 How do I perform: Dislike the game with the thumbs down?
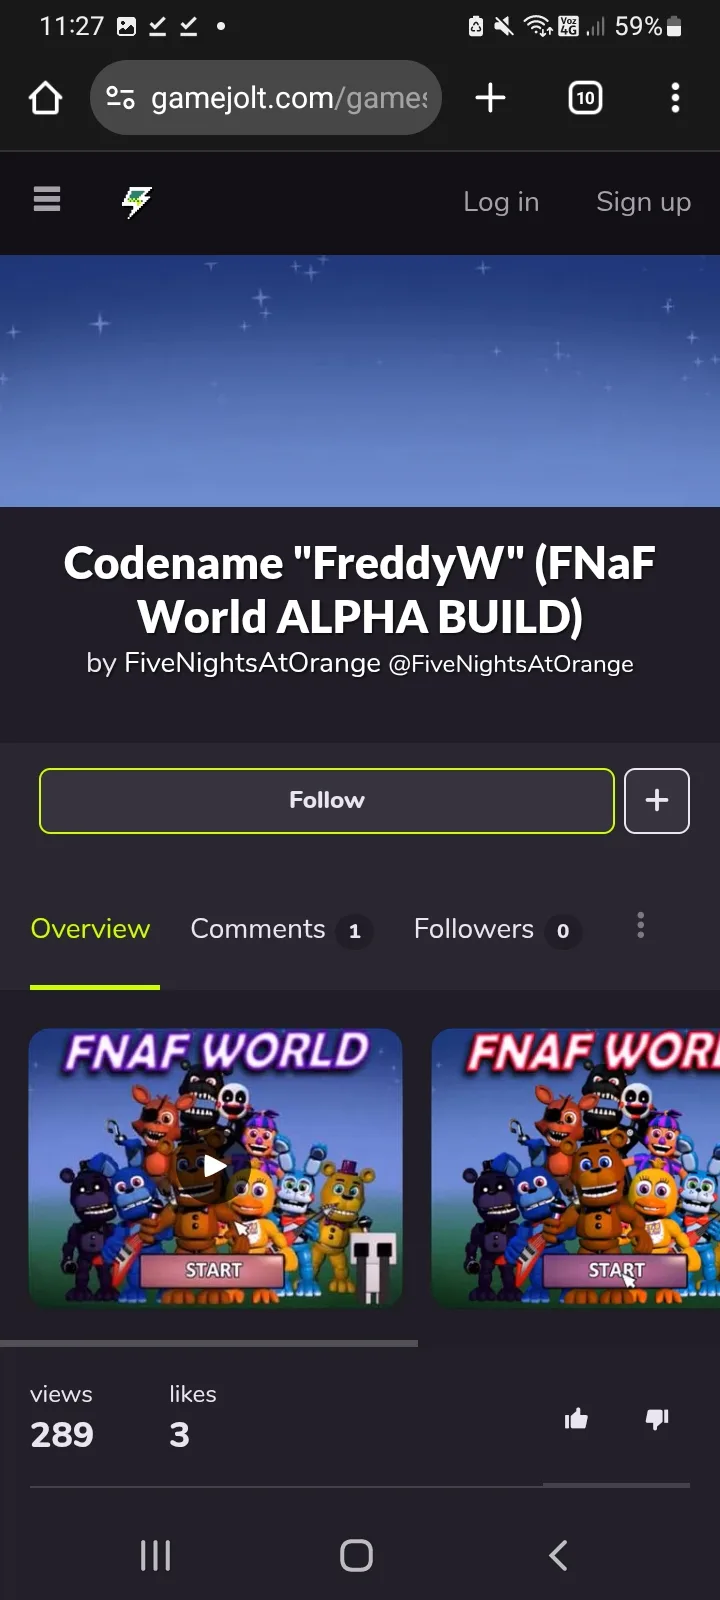click(x=657, y=1418)
